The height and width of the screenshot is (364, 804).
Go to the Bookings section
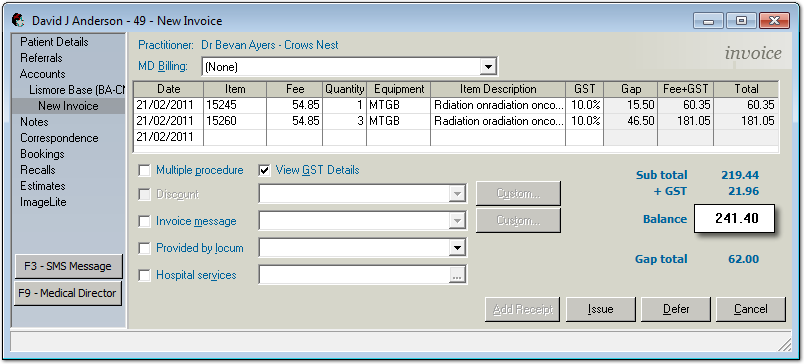point(42,154)
